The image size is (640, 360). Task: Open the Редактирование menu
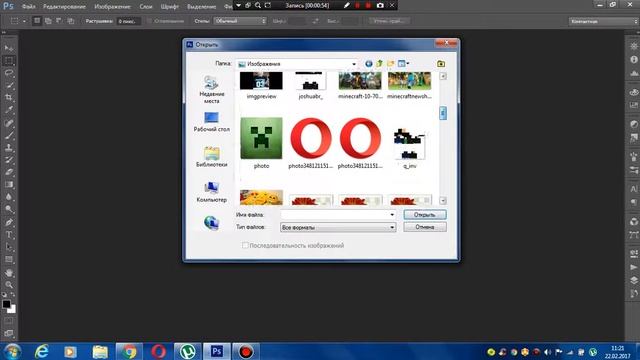[64, 7]
